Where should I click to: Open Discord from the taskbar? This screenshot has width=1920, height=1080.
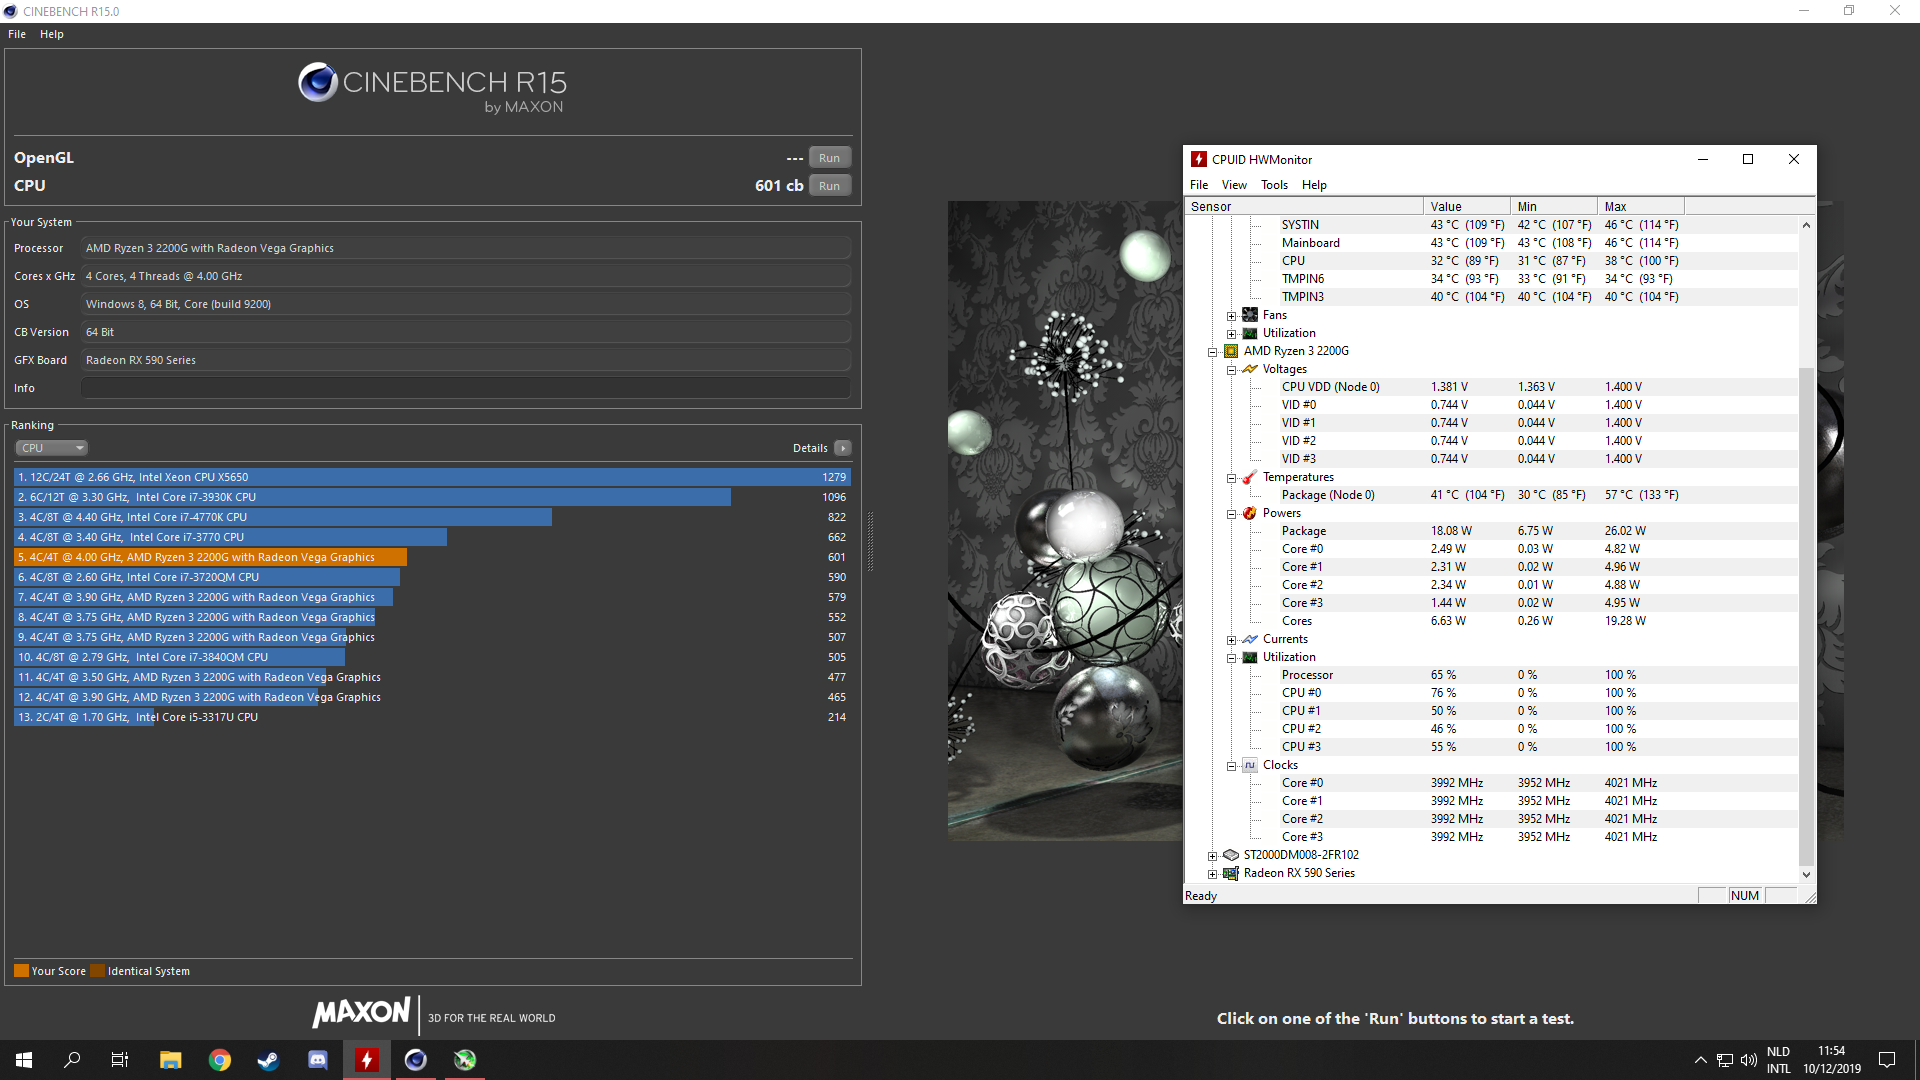317,1060
